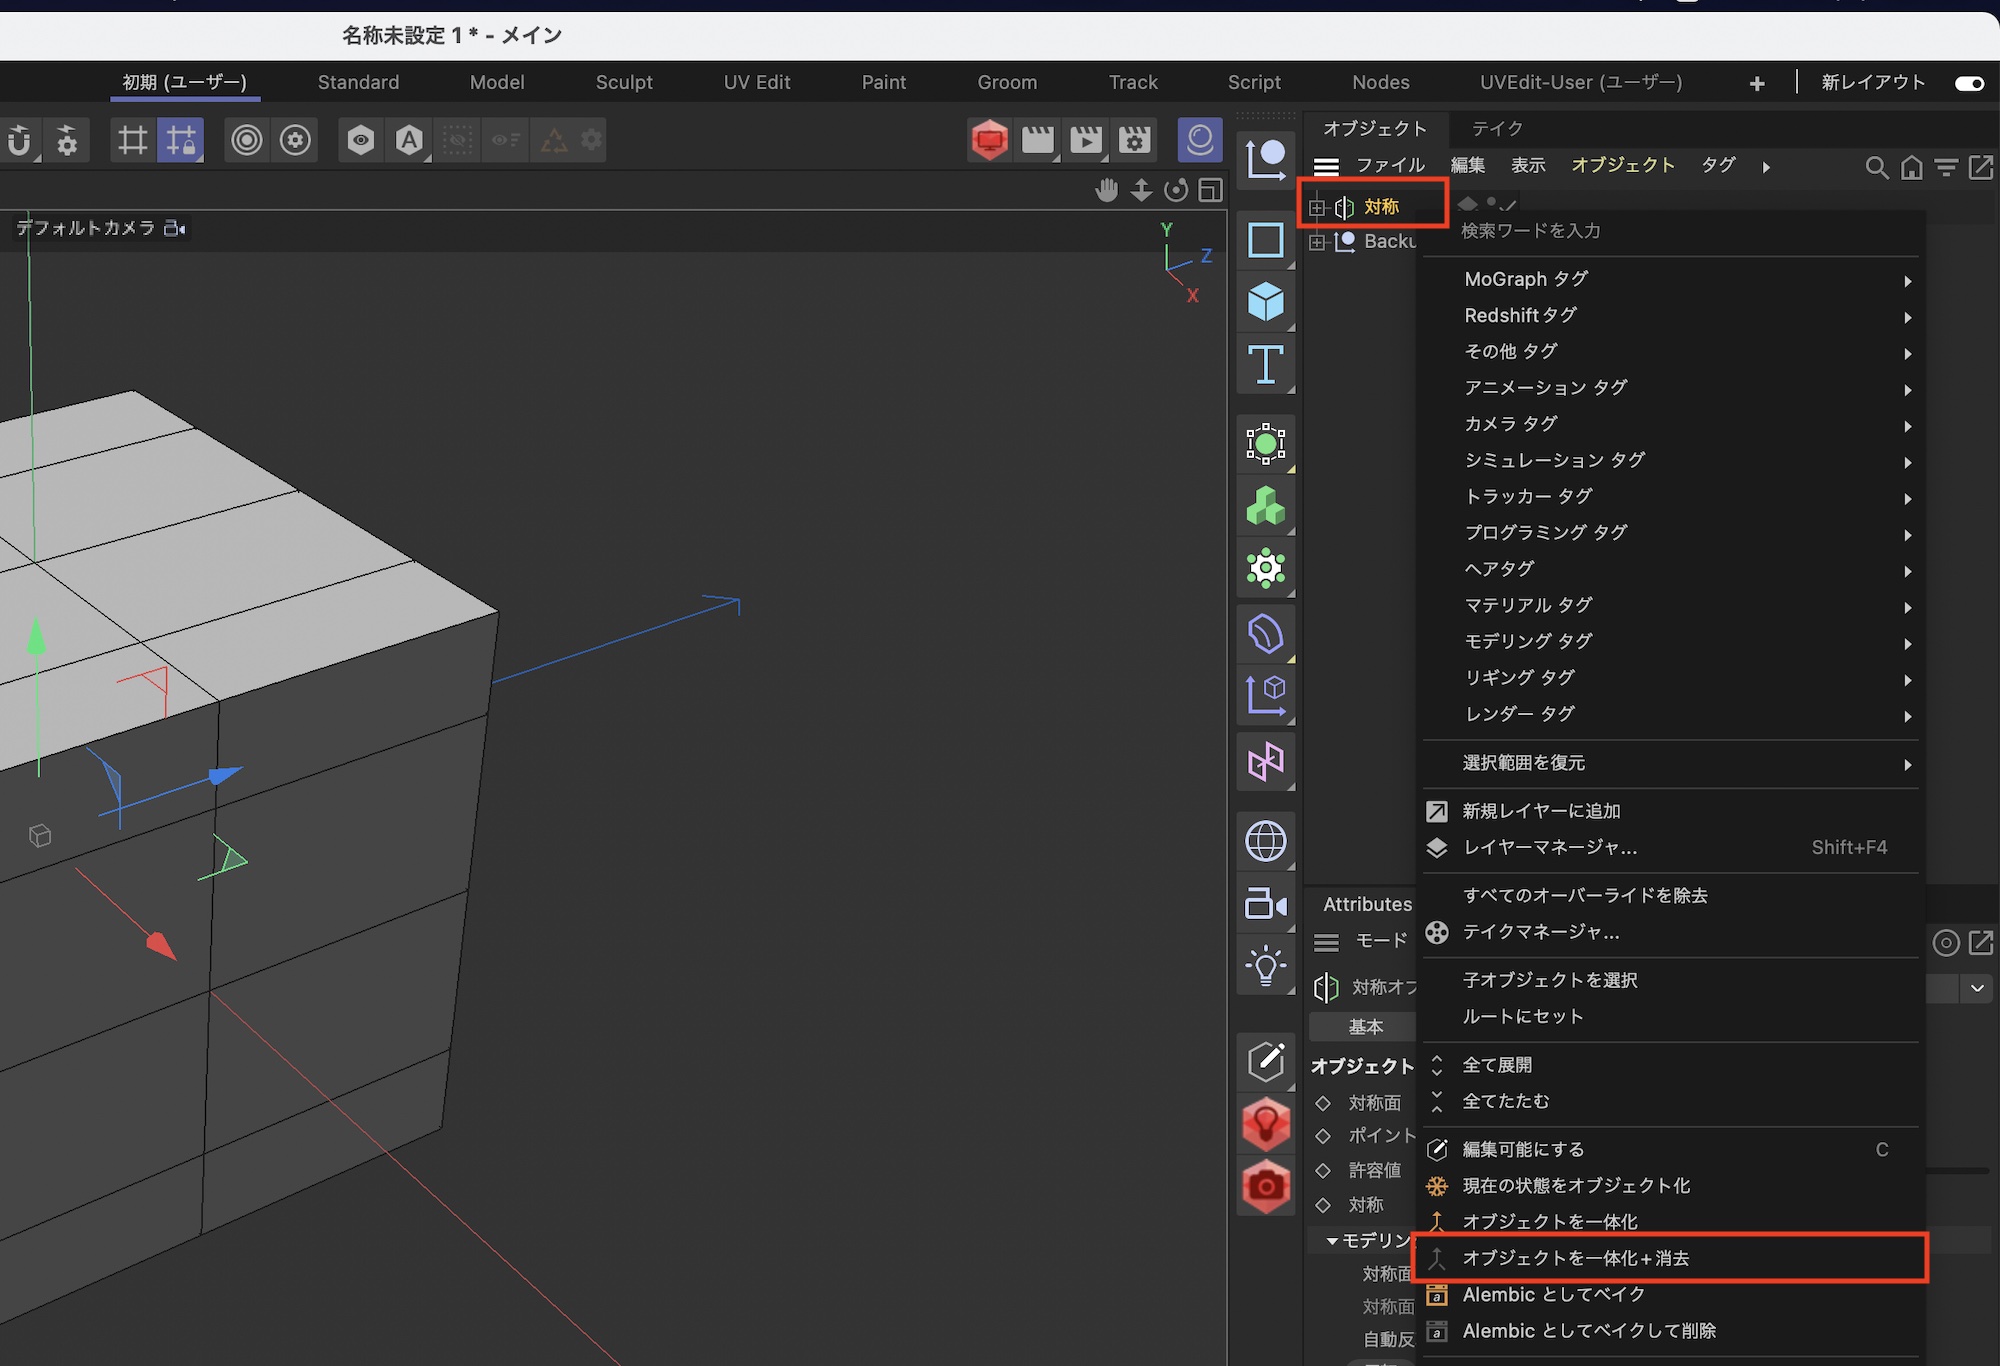Image resolution: width=2000 pixels, height=1366 pixels.
Task: Click the search magnifier in Object Manager
Action: tap(1877, 167)
